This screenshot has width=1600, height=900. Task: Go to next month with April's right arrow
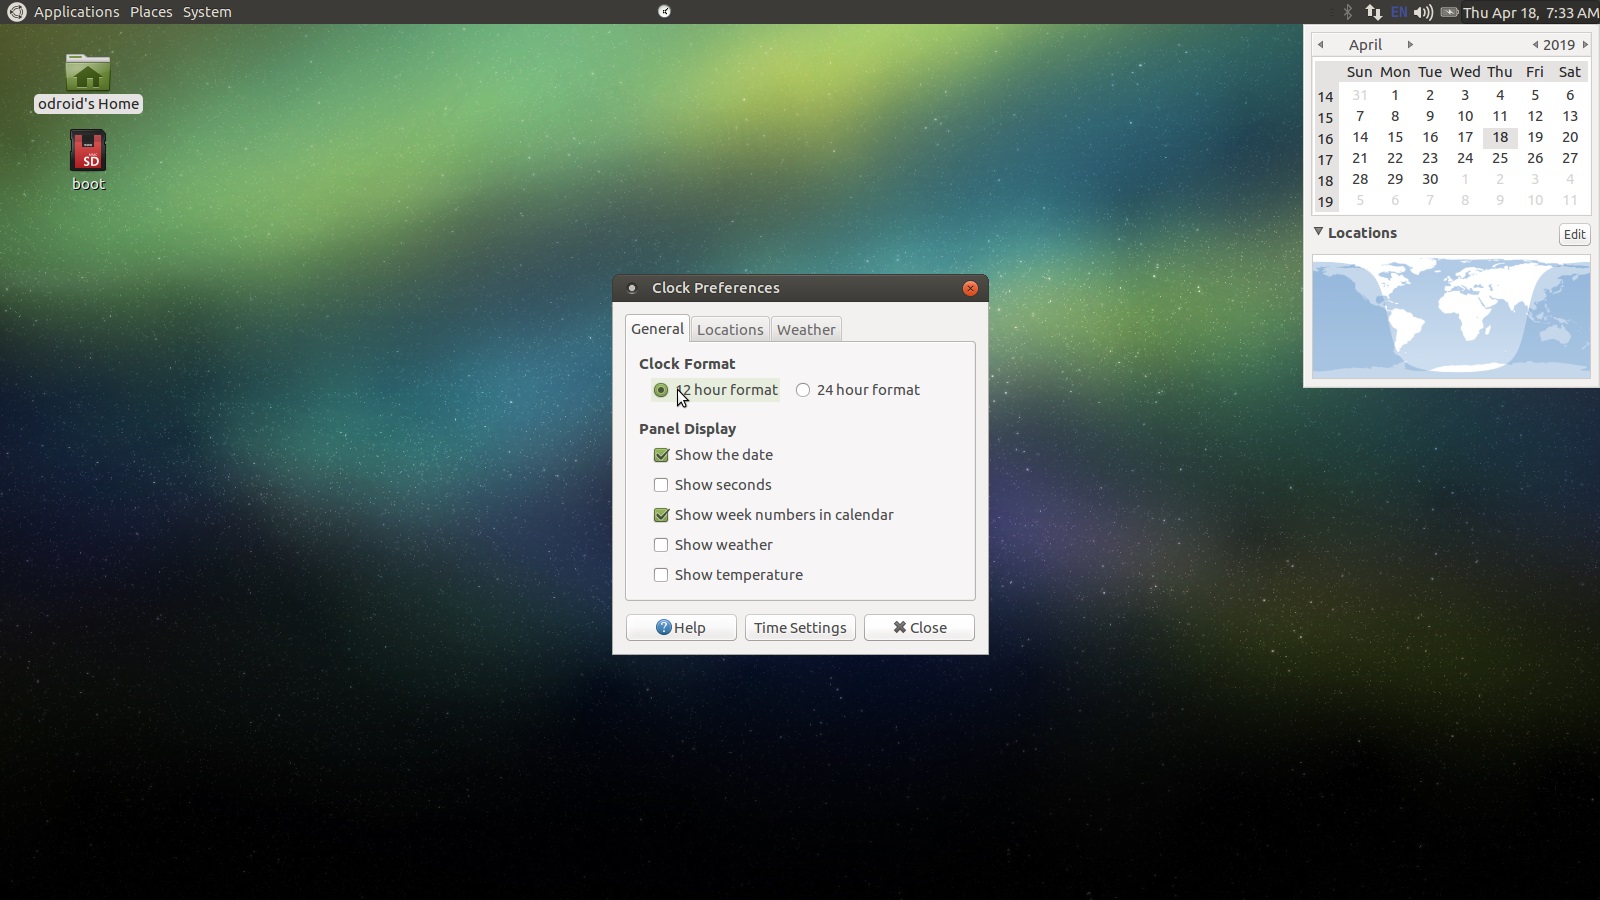1410,44
